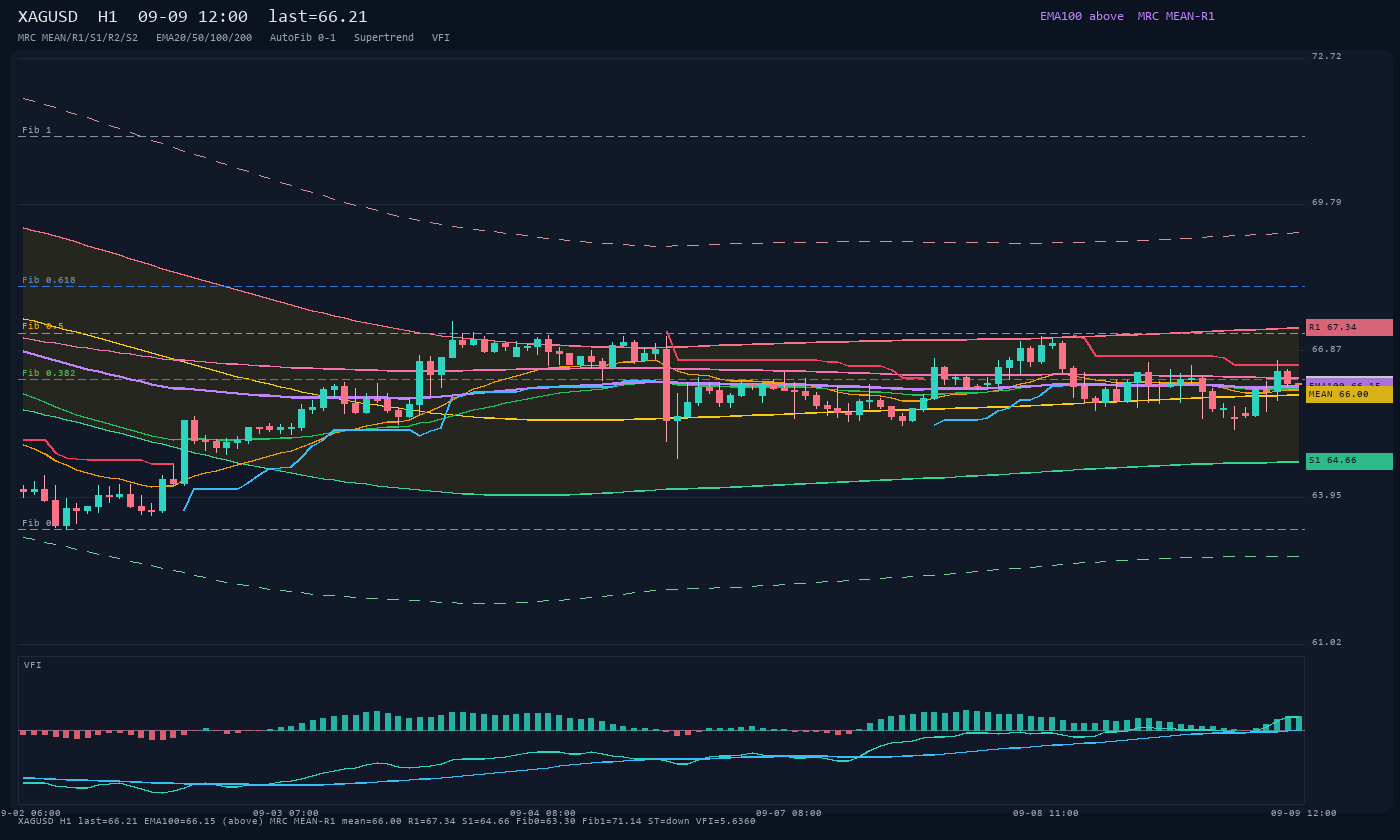Click the 66.87 price axis label
Image resolution: width=1400 pixels, height=840 pixels.
1327,349
